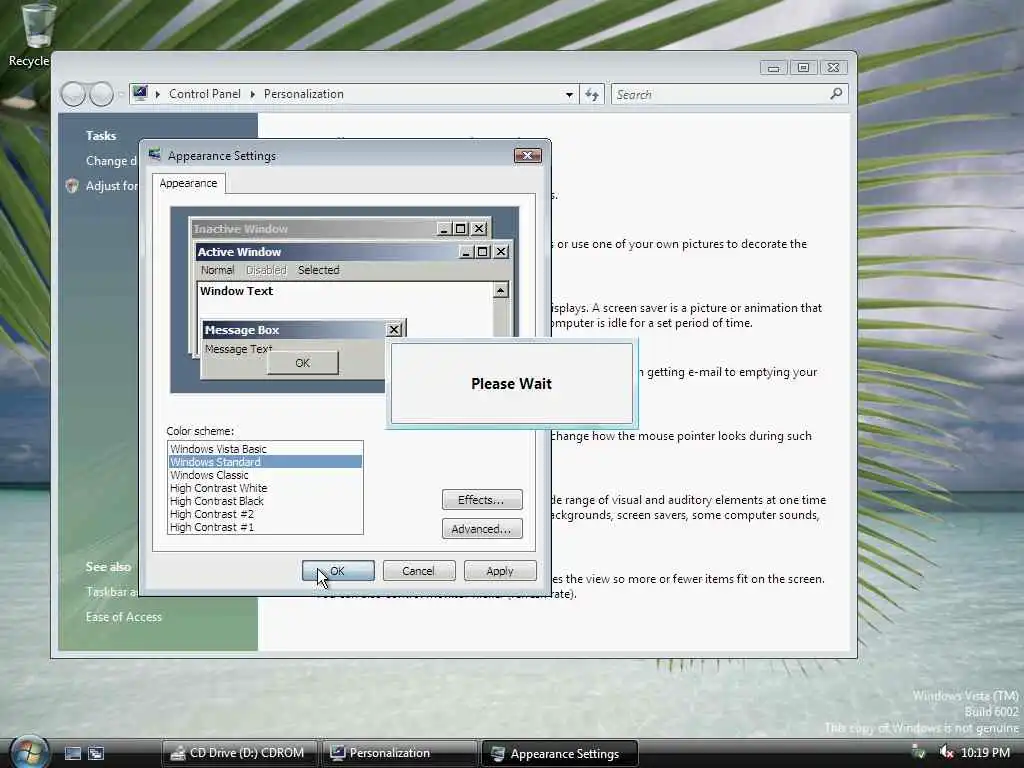Image resolution: width=1024 pixels, height=768 pixels.
Task: Click Disabled in preview menu
Action: (x=266, y=270)
